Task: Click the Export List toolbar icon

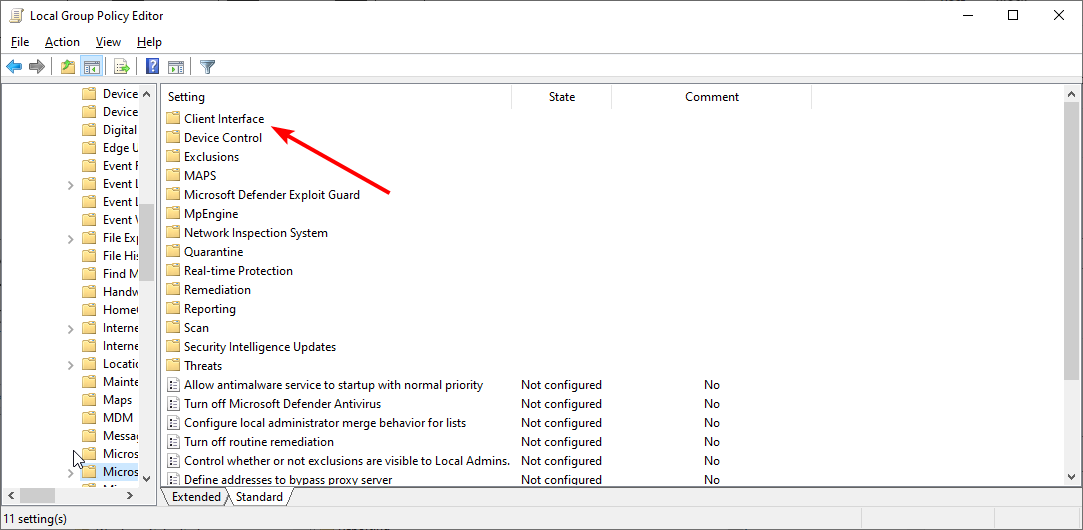Action: pyautogui.click(x=122, y=66)
